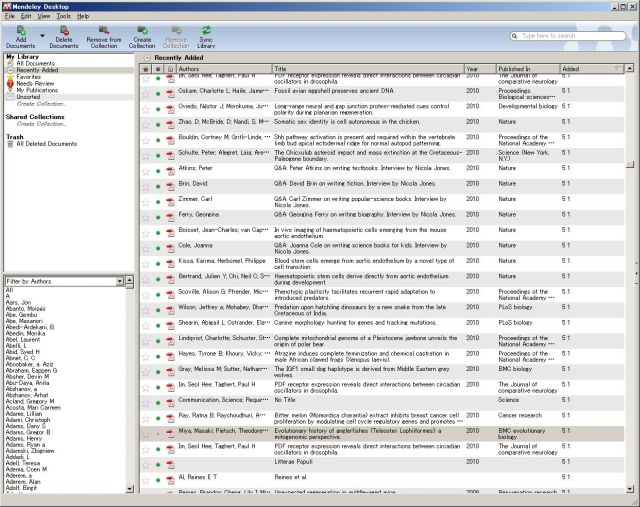640x507 pixels.
Task: Open the Edit menu
Action: 26,16
